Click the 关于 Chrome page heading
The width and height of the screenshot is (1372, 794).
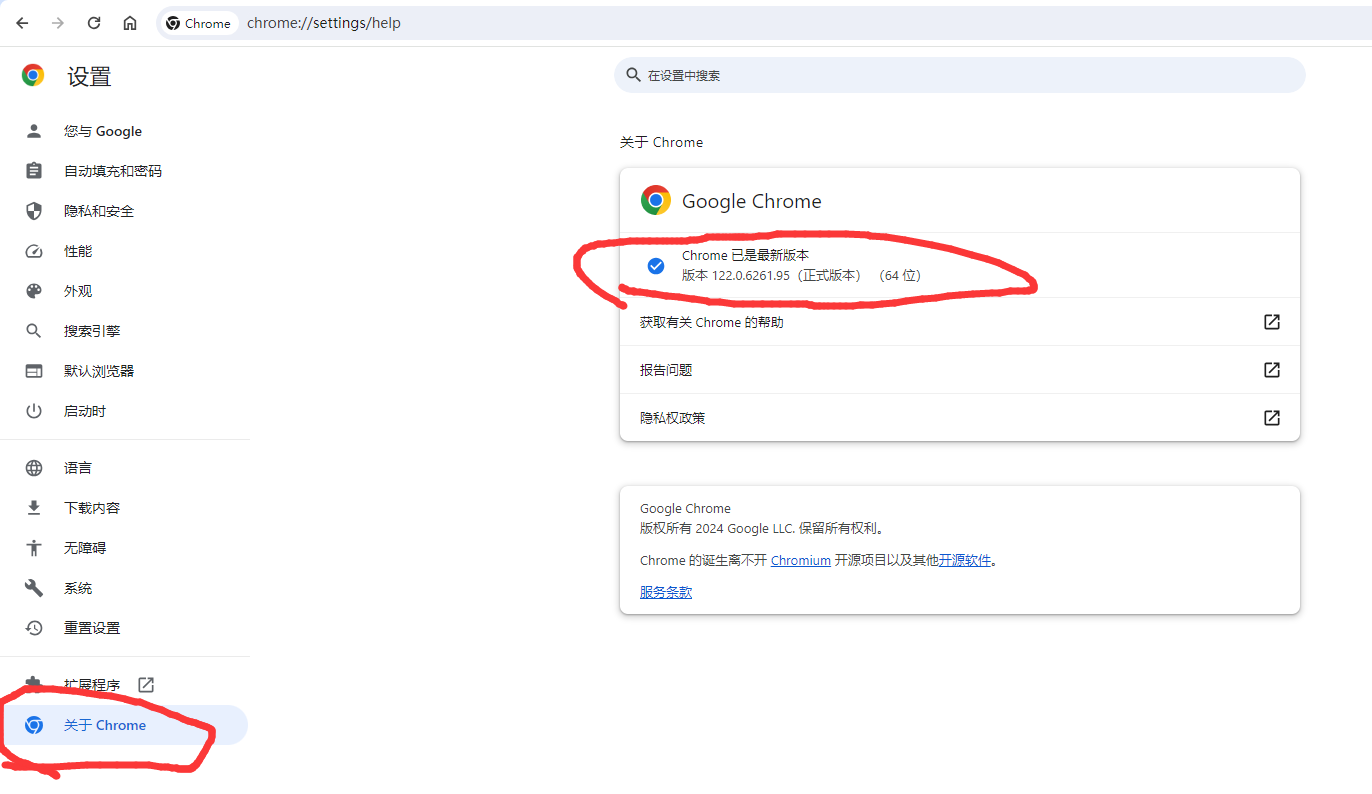point(661,142)
